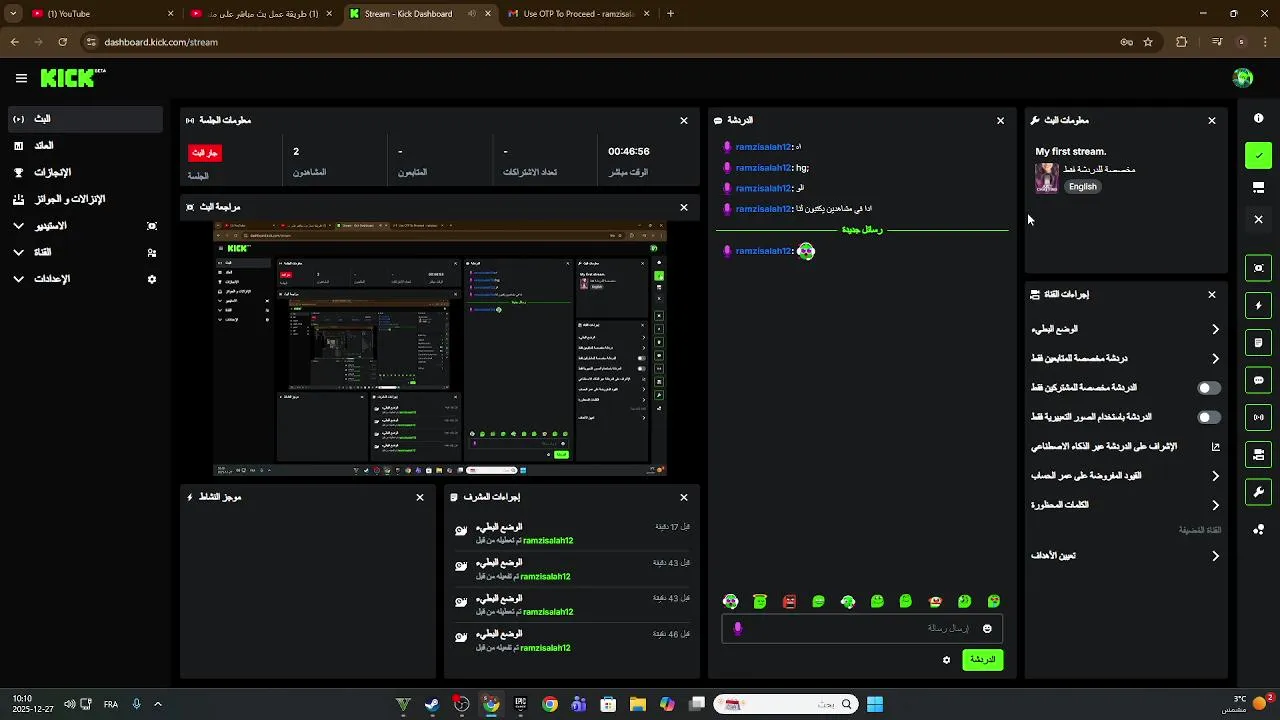Screen dimensions: 1280x720
Task: Click the studio camera icon in left sidebar
Action: click(152, 226)
